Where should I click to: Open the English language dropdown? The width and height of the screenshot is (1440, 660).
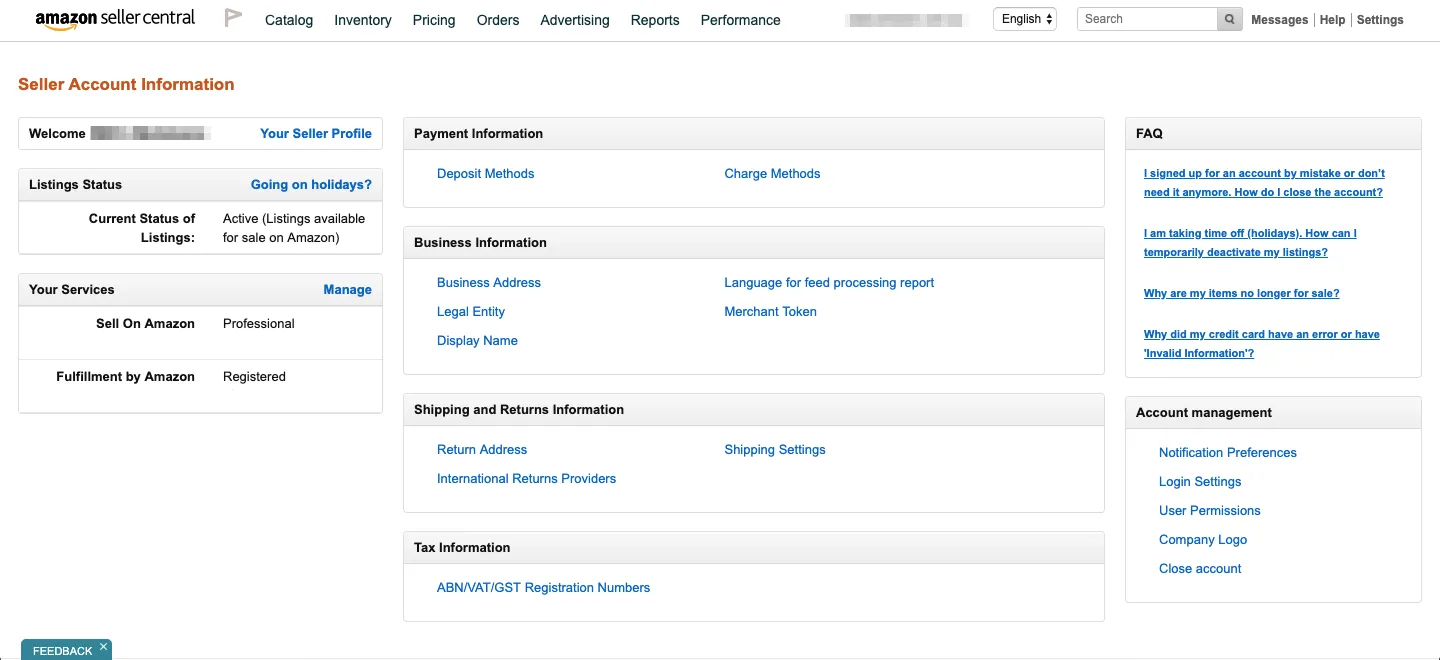[x=1025, y=19]
